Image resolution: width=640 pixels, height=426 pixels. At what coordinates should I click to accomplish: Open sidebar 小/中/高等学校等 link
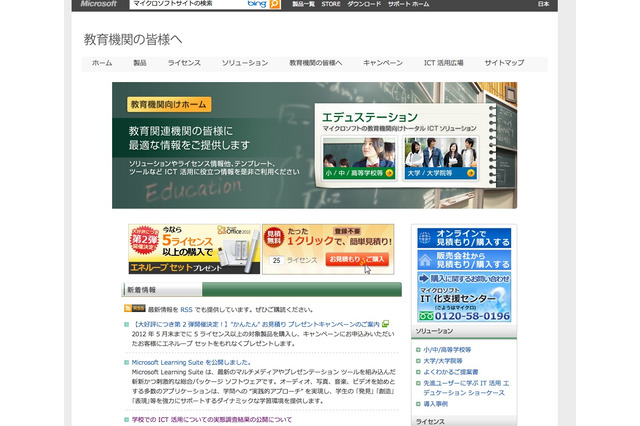tap(447, 350)
